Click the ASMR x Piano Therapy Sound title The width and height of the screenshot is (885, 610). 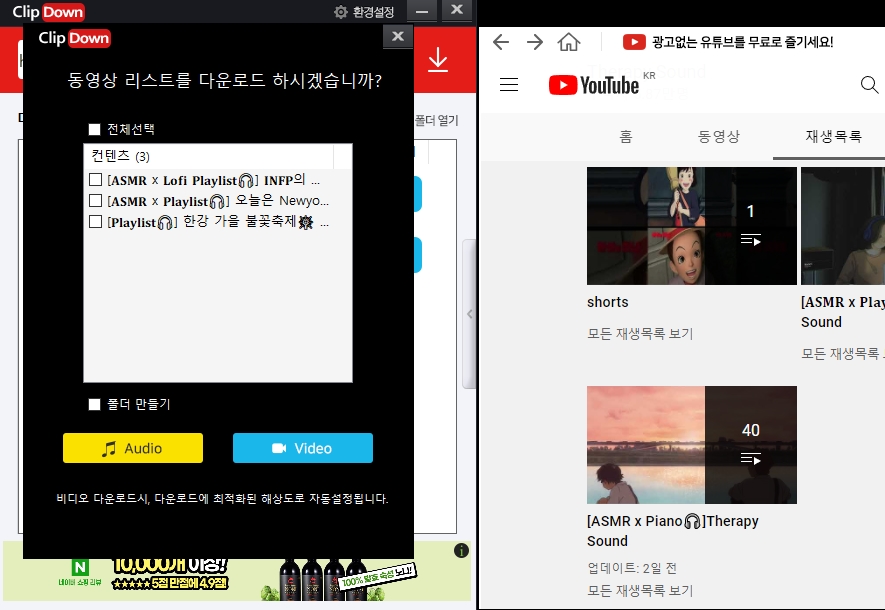click(x=673, y=531)
